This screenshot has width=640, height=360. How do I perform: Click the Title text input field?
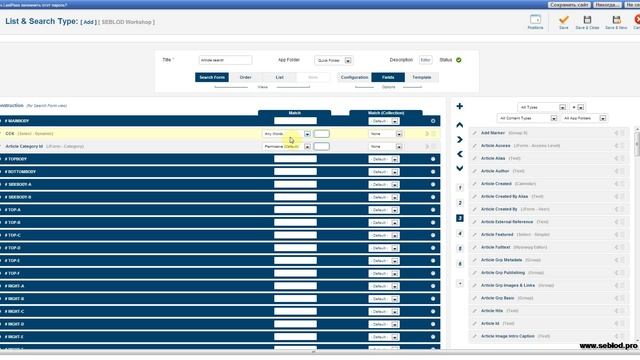pyautogui.click(x=225, y=60)
